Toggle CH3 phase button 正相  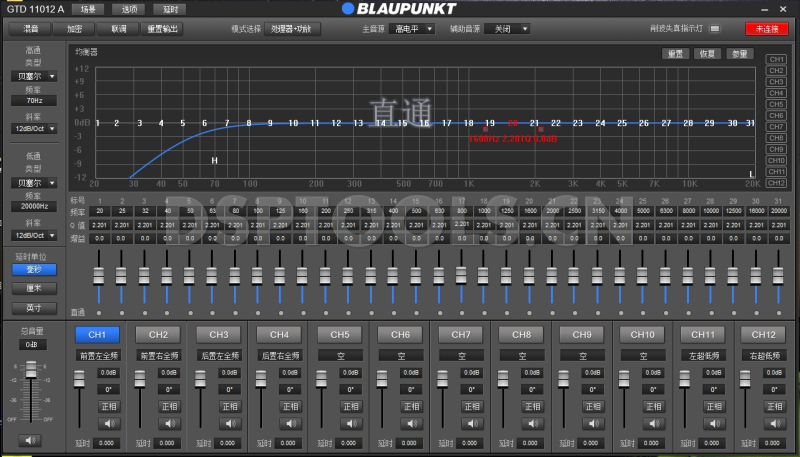tap(230, 406)
